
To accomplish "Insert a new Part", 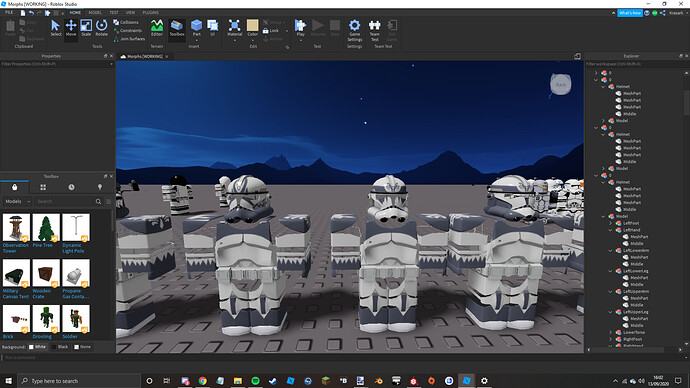I will pyautogui.click(x=196, y=27).
